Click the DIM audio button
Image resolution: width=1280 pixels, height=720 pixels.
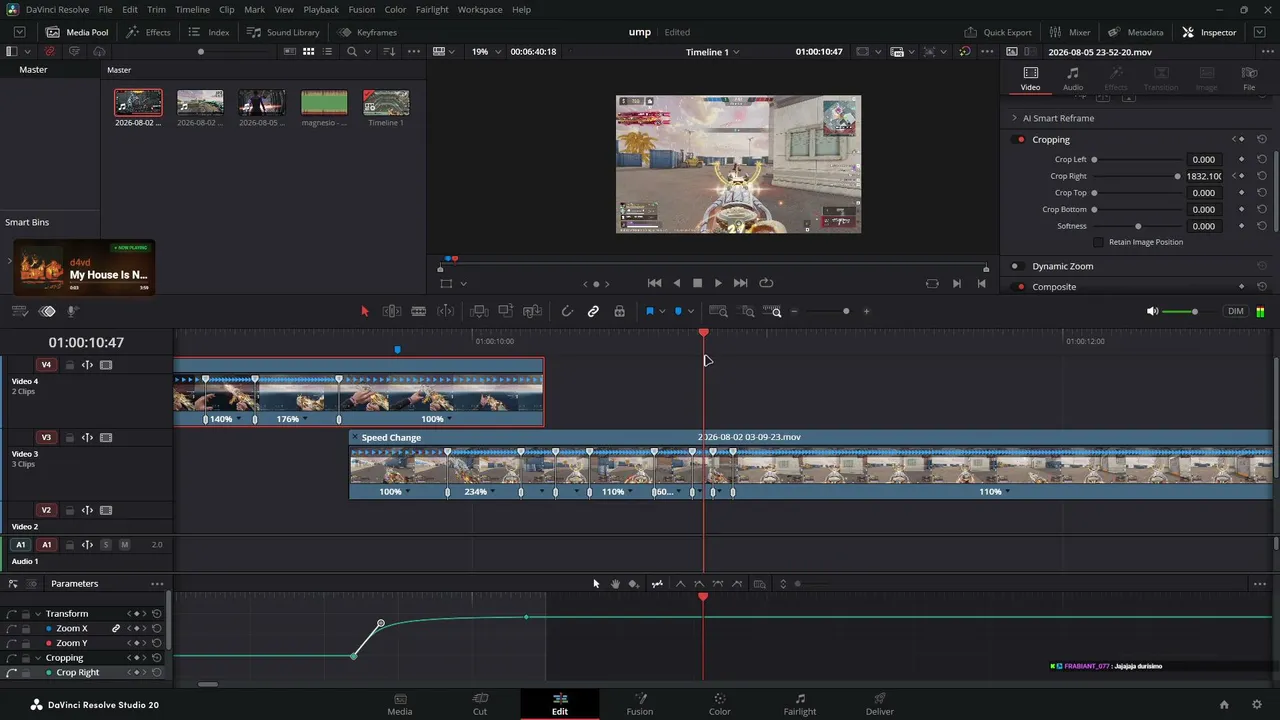(x=1236, y=311)
